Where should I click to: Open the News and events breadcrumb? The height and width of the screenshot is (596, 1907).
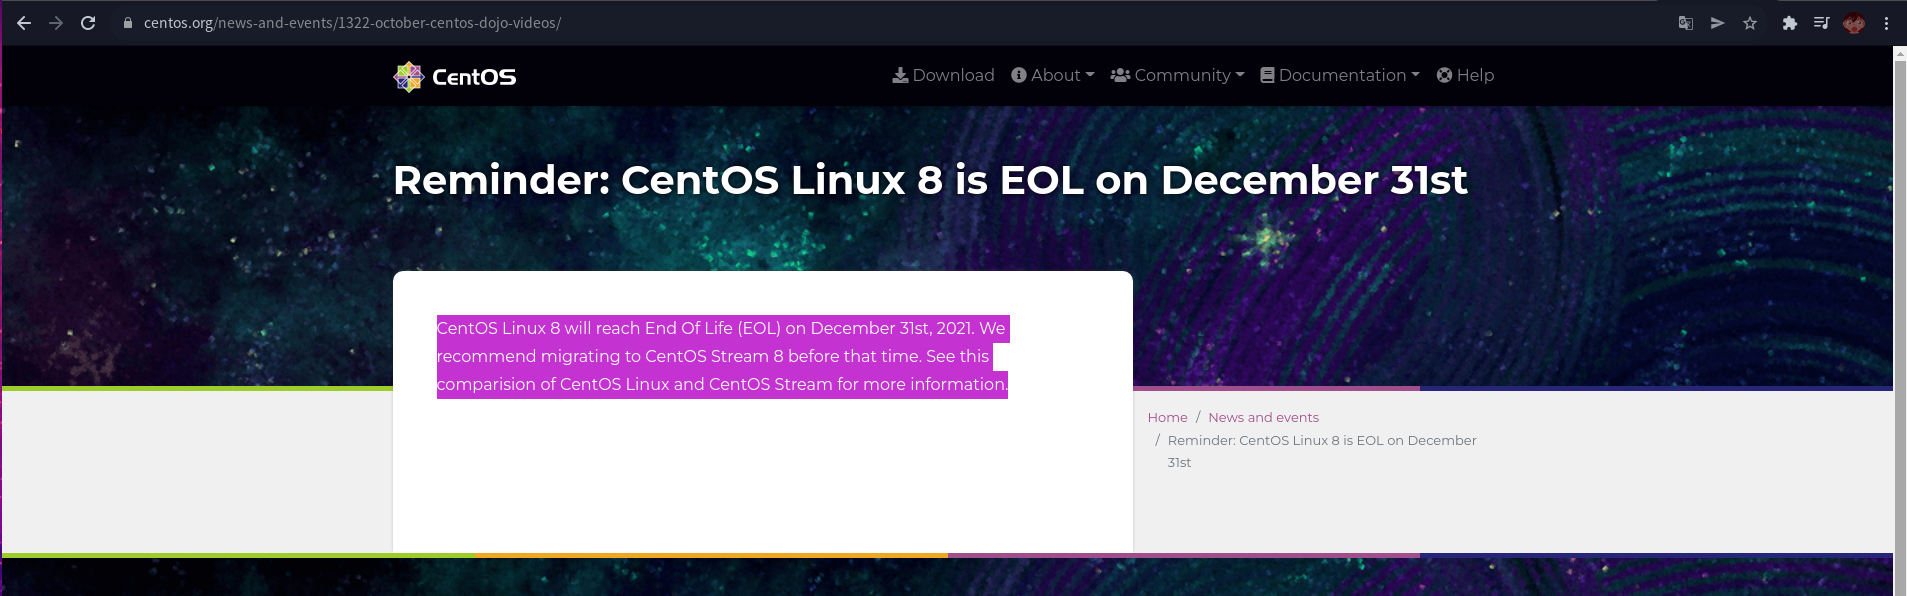tap(1263, 417)
